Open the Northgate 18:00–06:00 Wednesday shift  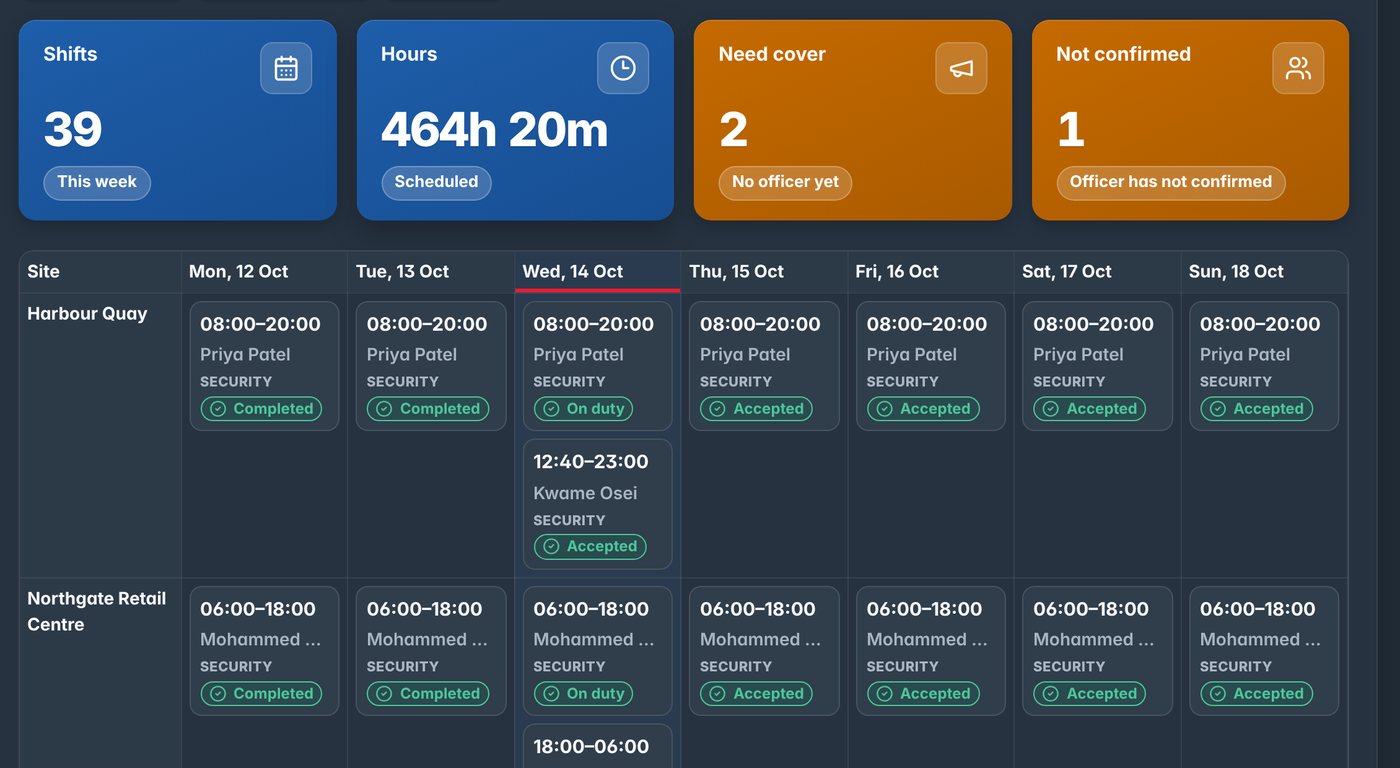pyautogui.click(x=598, y=746)
